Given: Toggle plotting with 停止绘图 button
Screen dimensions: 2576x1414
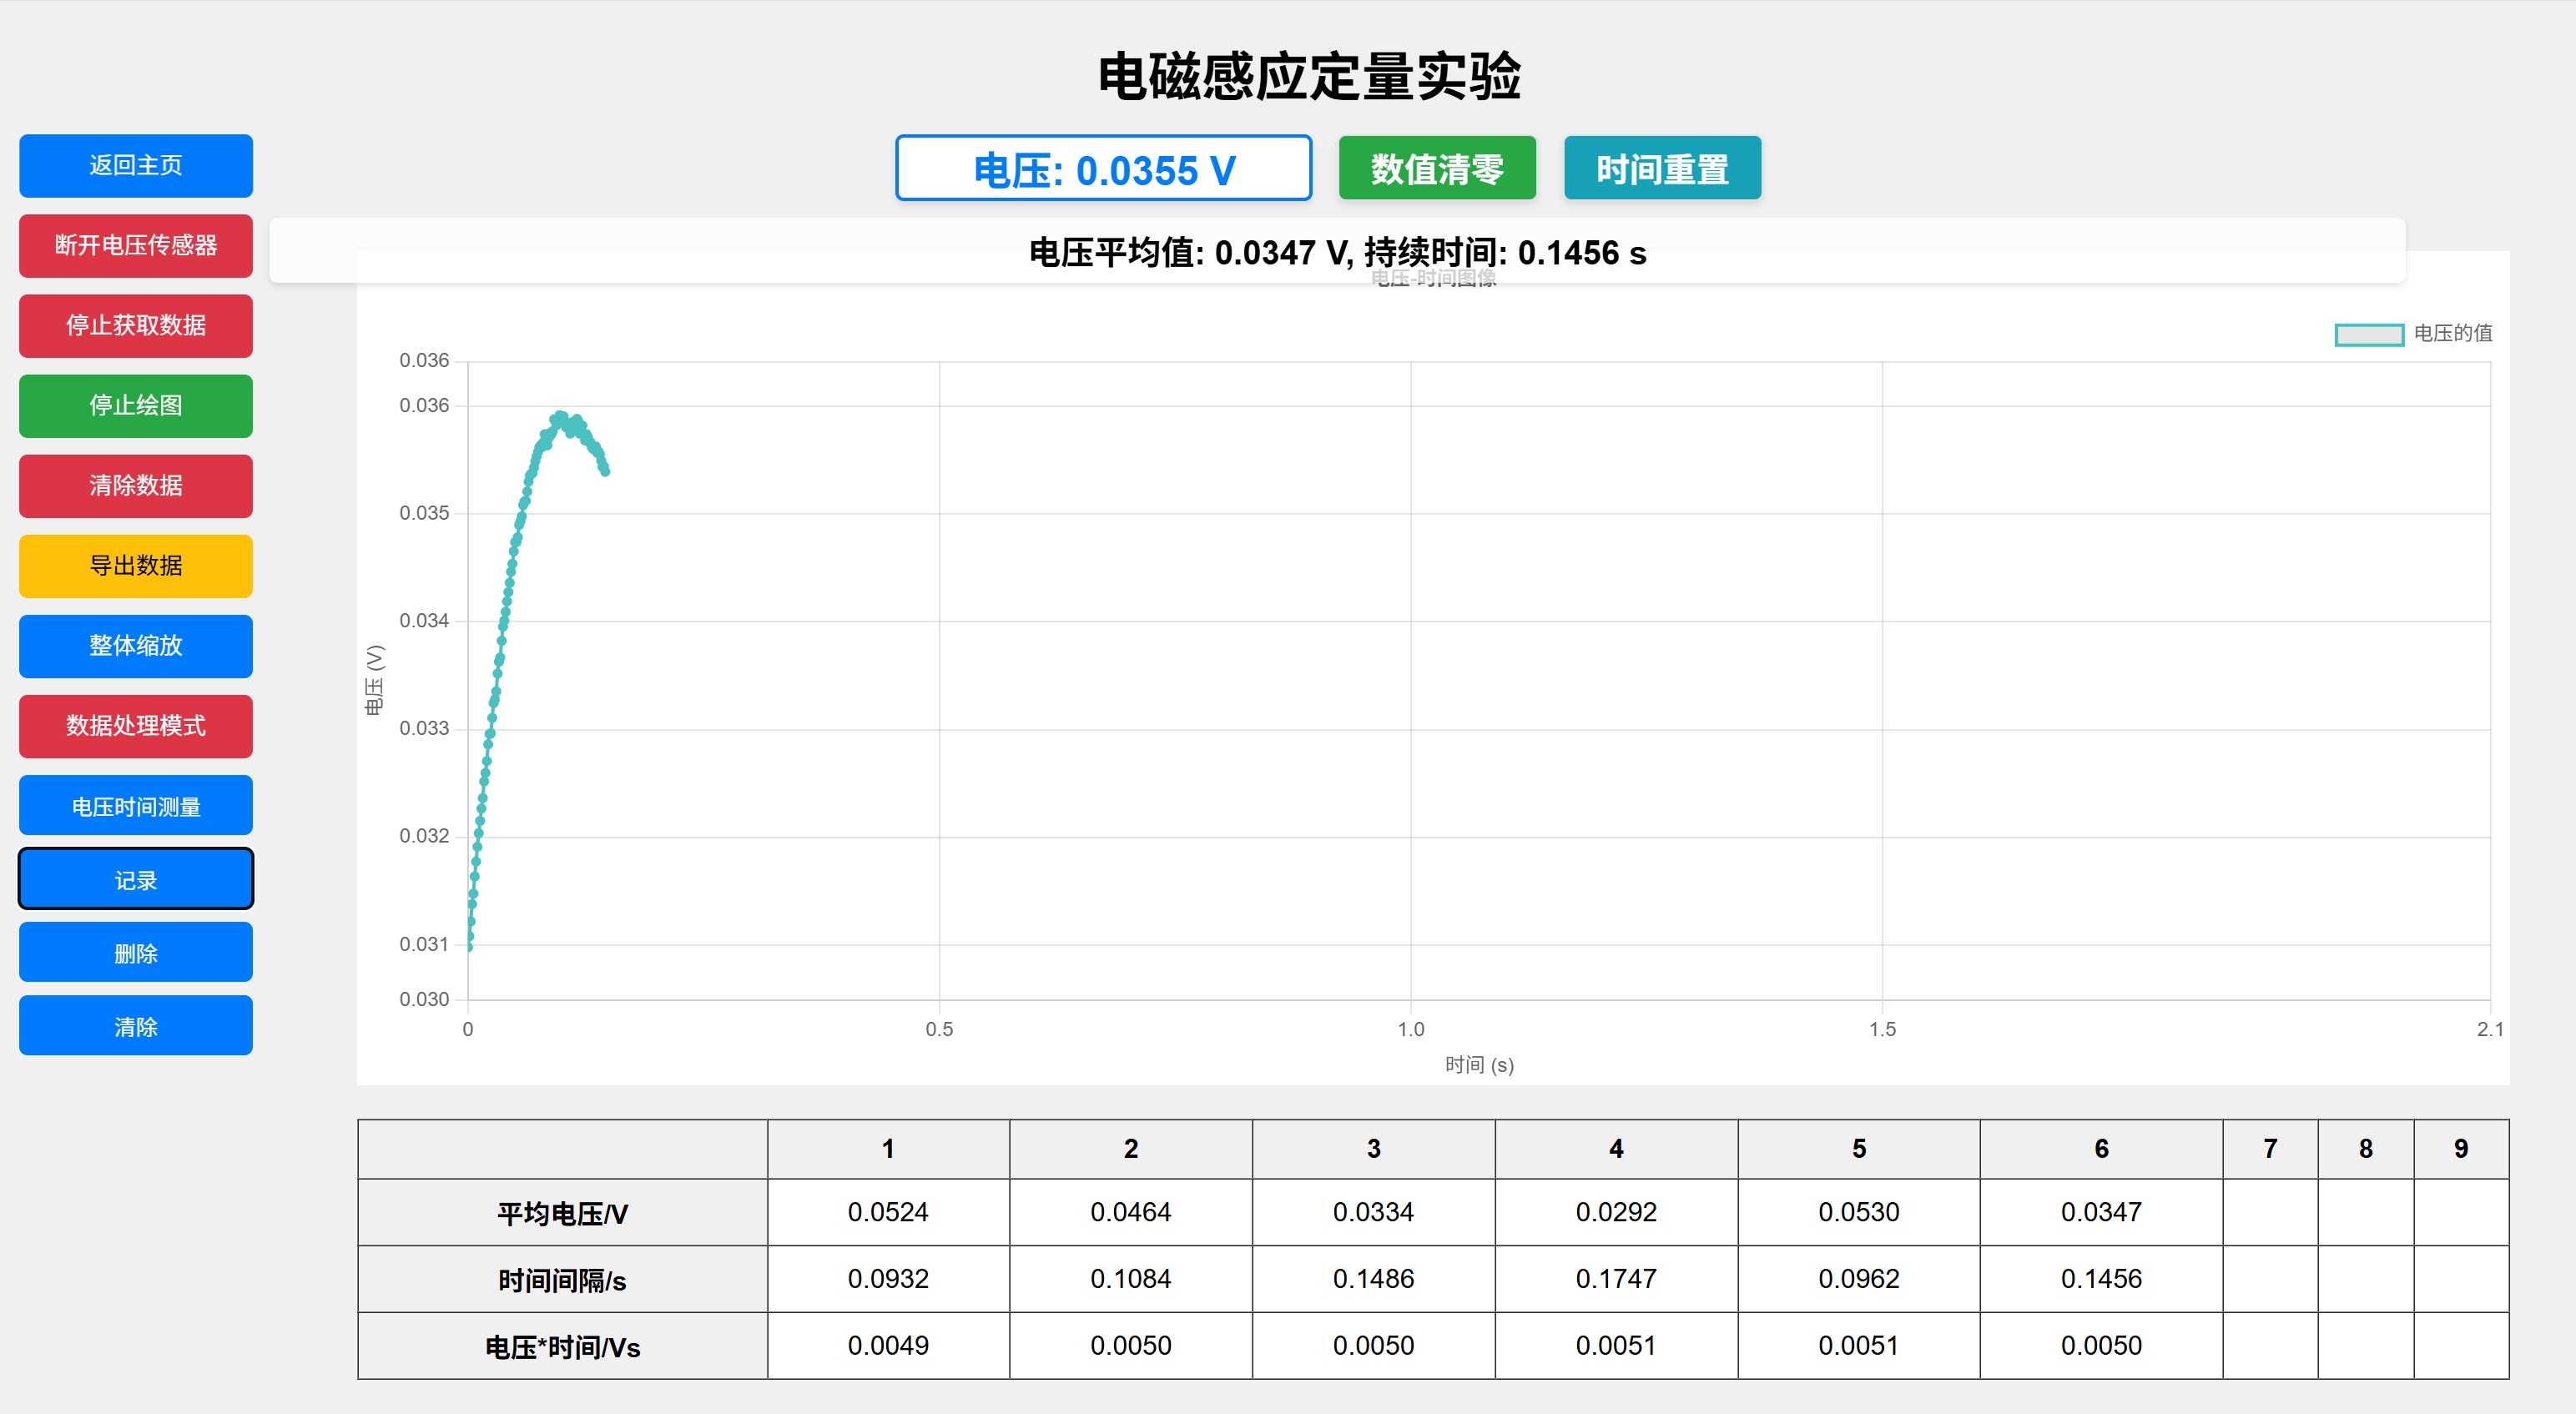Looking at the screenshot, I should pyautogui.click(x=136, y=405).
